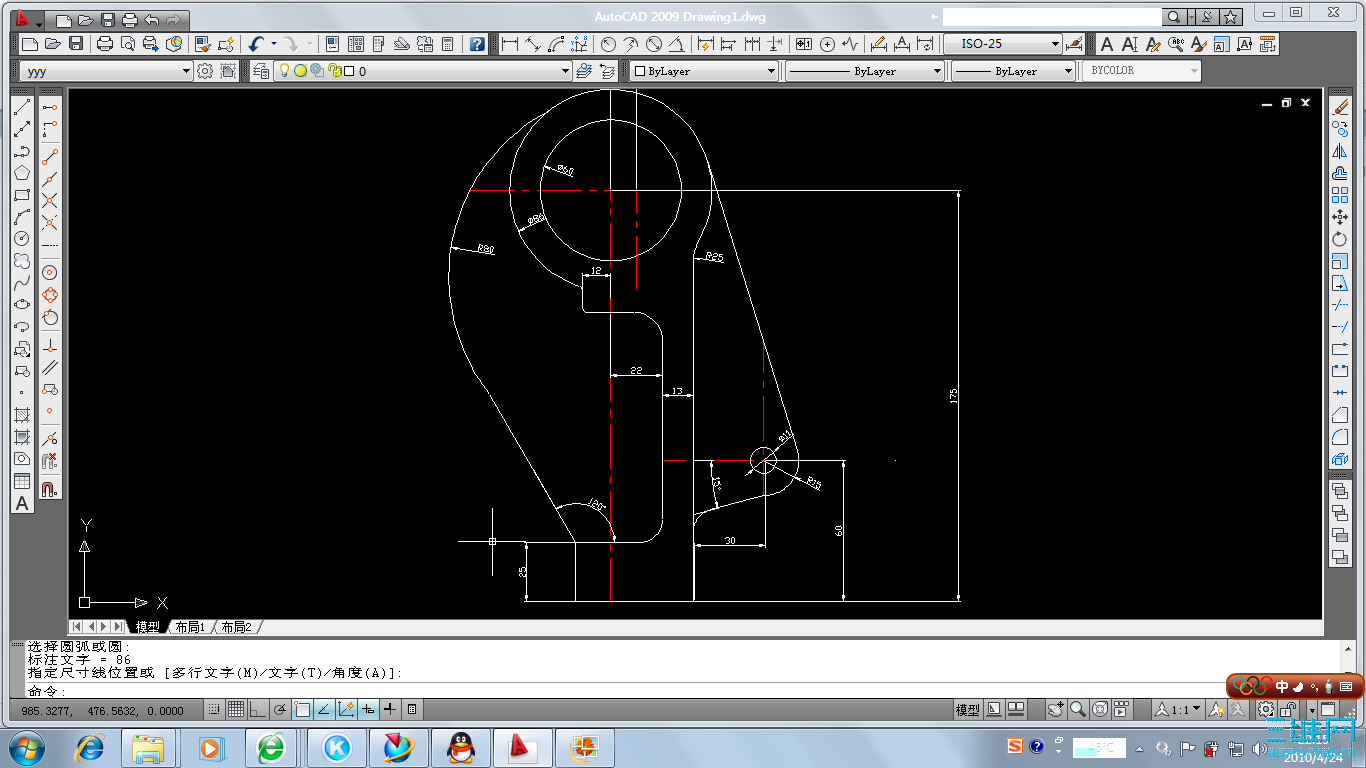Screen dimensions: 1366x768
Task: Open QQ penguin icon in taskbar
Action: point(459,747)
